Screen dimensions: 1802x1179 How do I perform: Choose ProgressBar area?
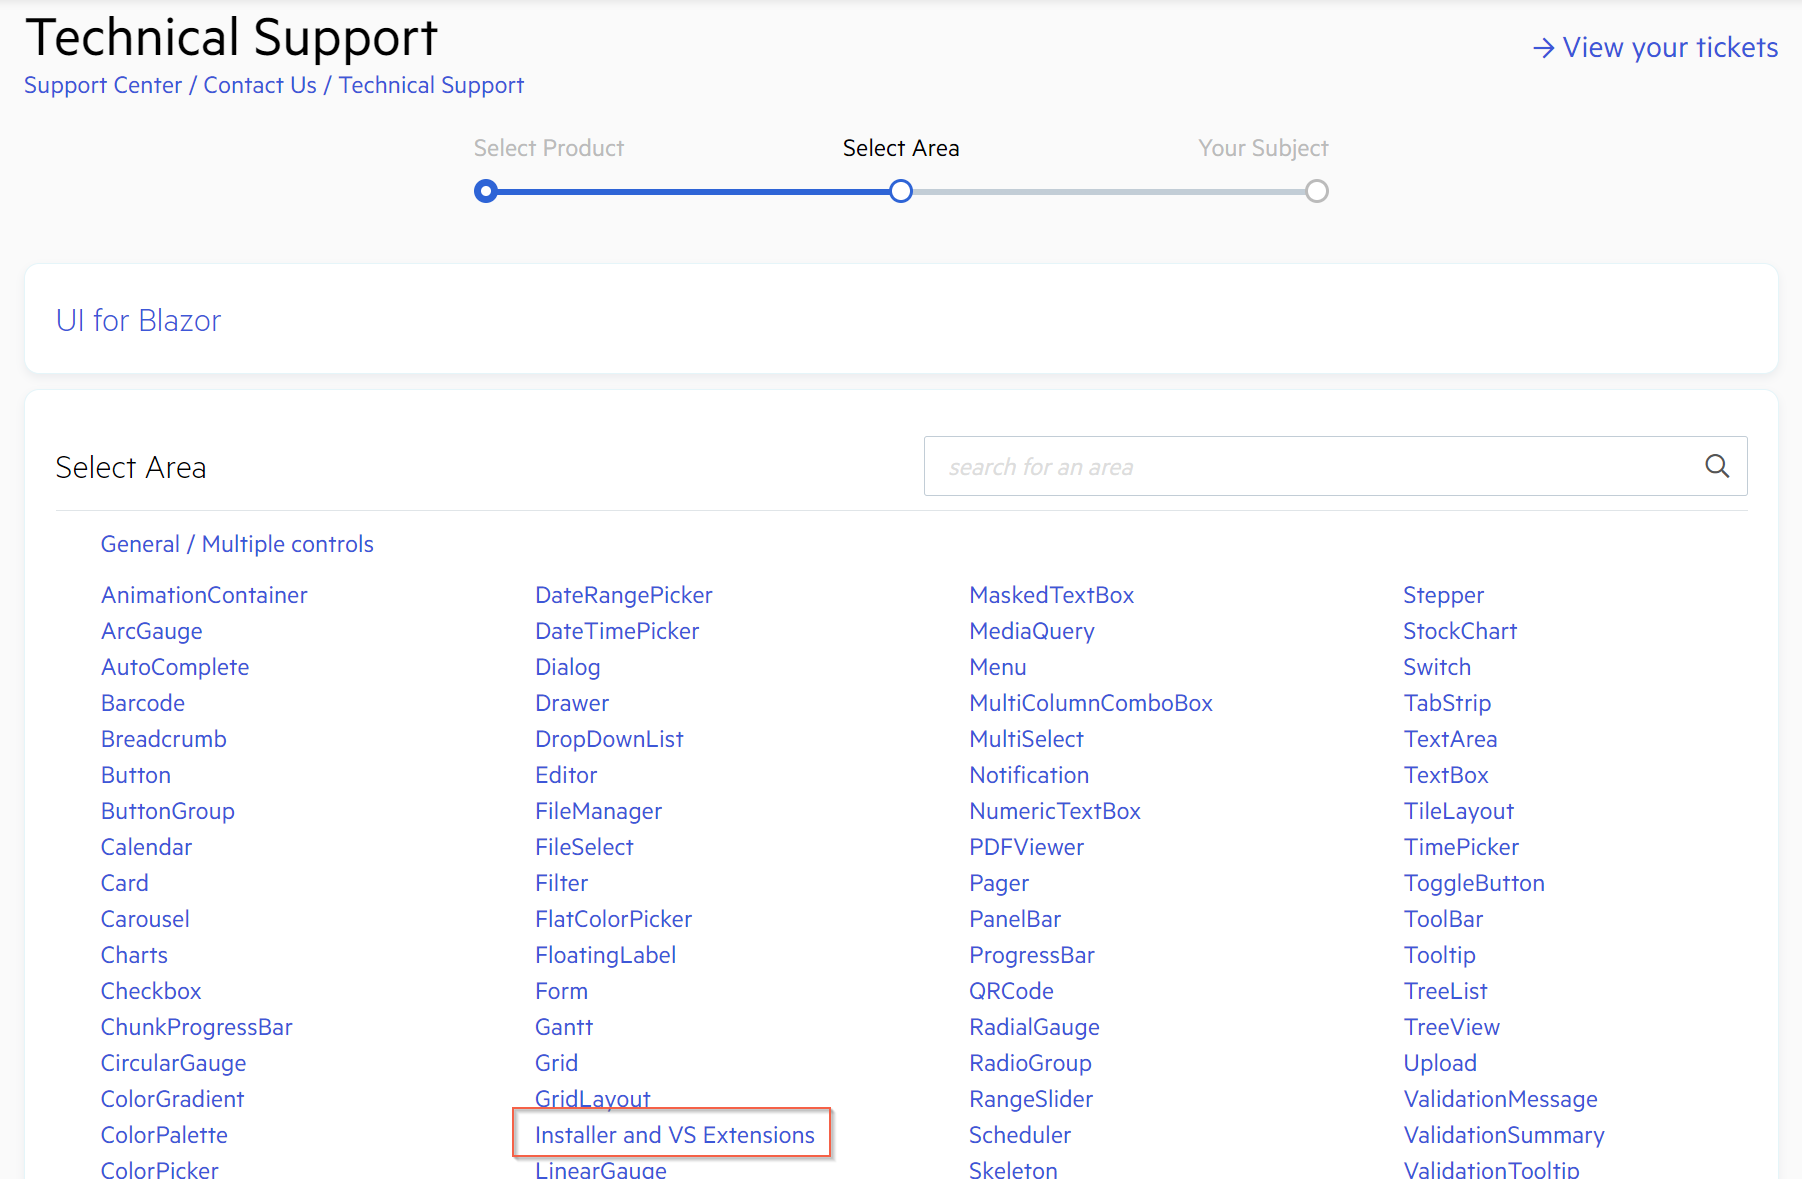point(1032,955)
